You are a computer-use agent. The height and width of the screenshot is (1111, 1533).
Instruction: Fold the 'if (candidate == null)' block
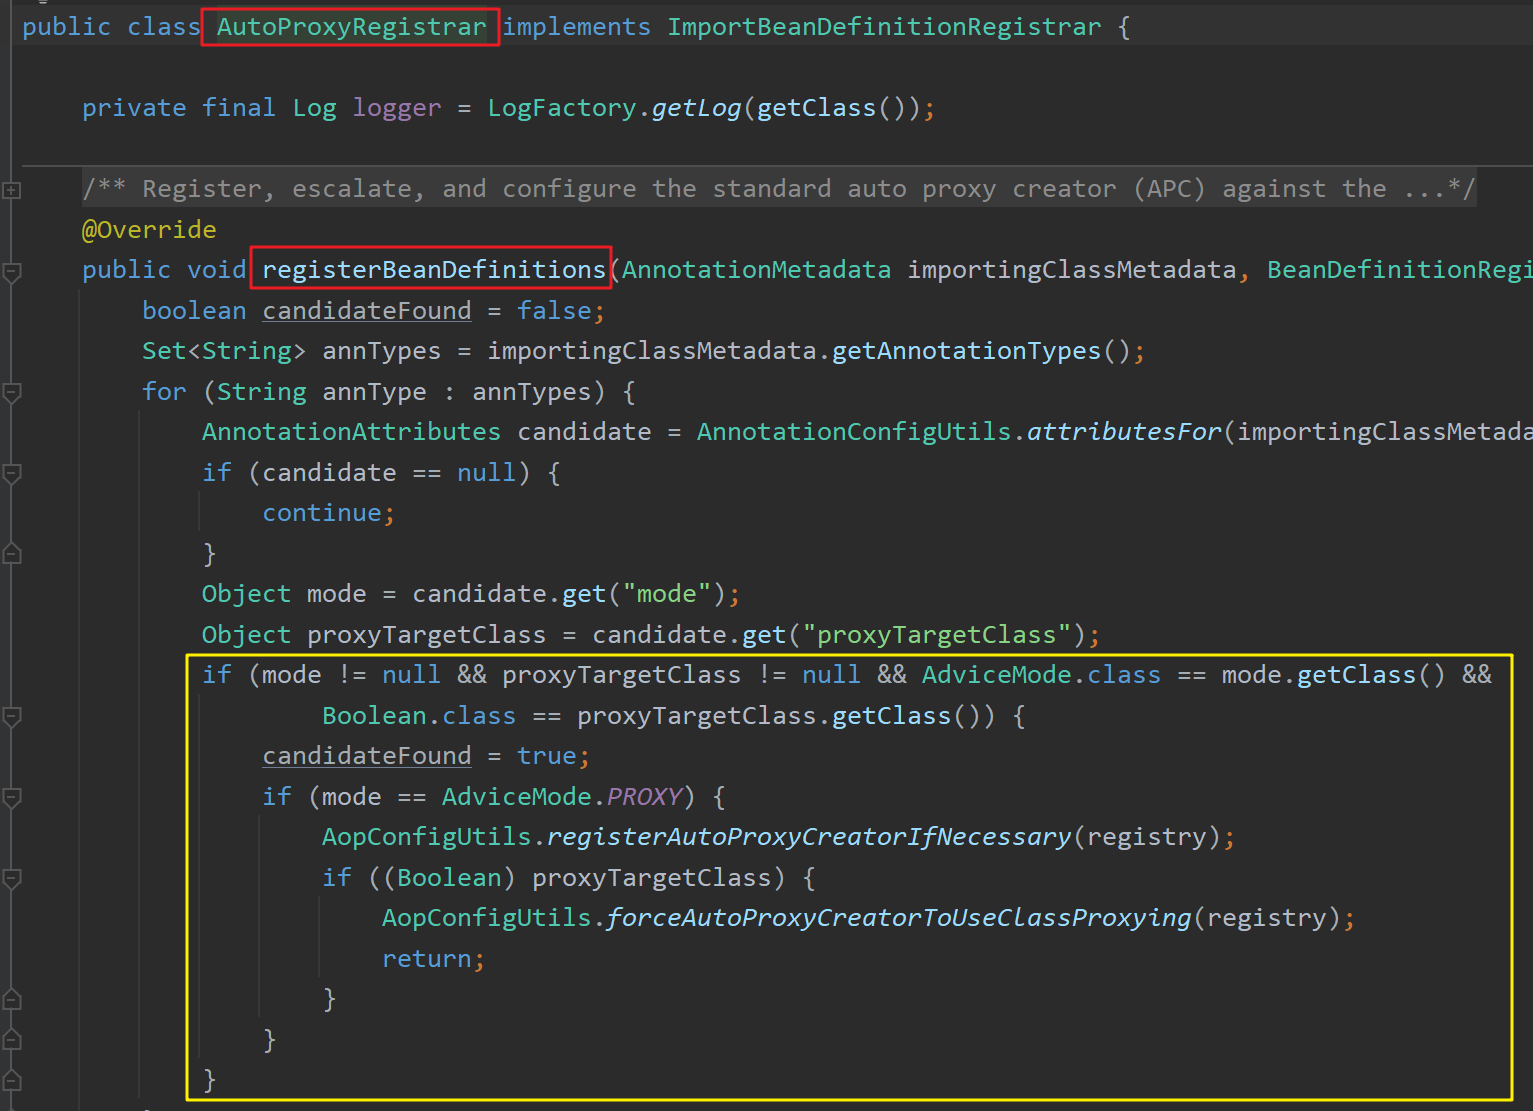point(12,473)
